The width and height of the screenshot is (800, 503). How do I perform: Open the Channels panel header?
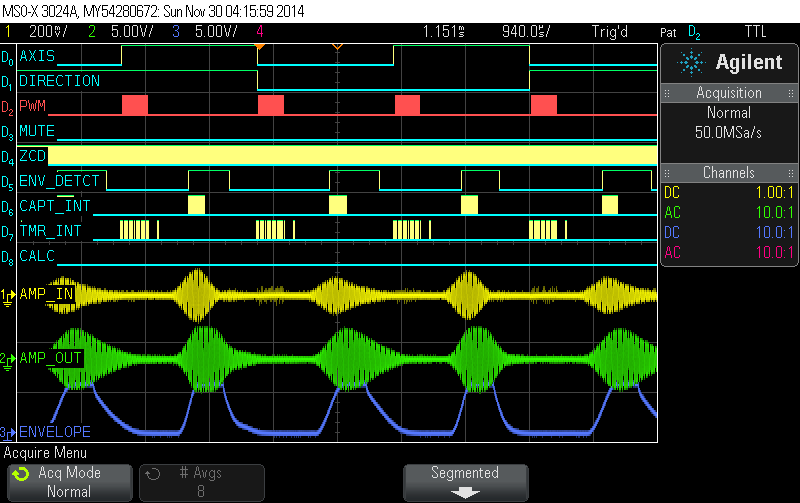(729, 173)
